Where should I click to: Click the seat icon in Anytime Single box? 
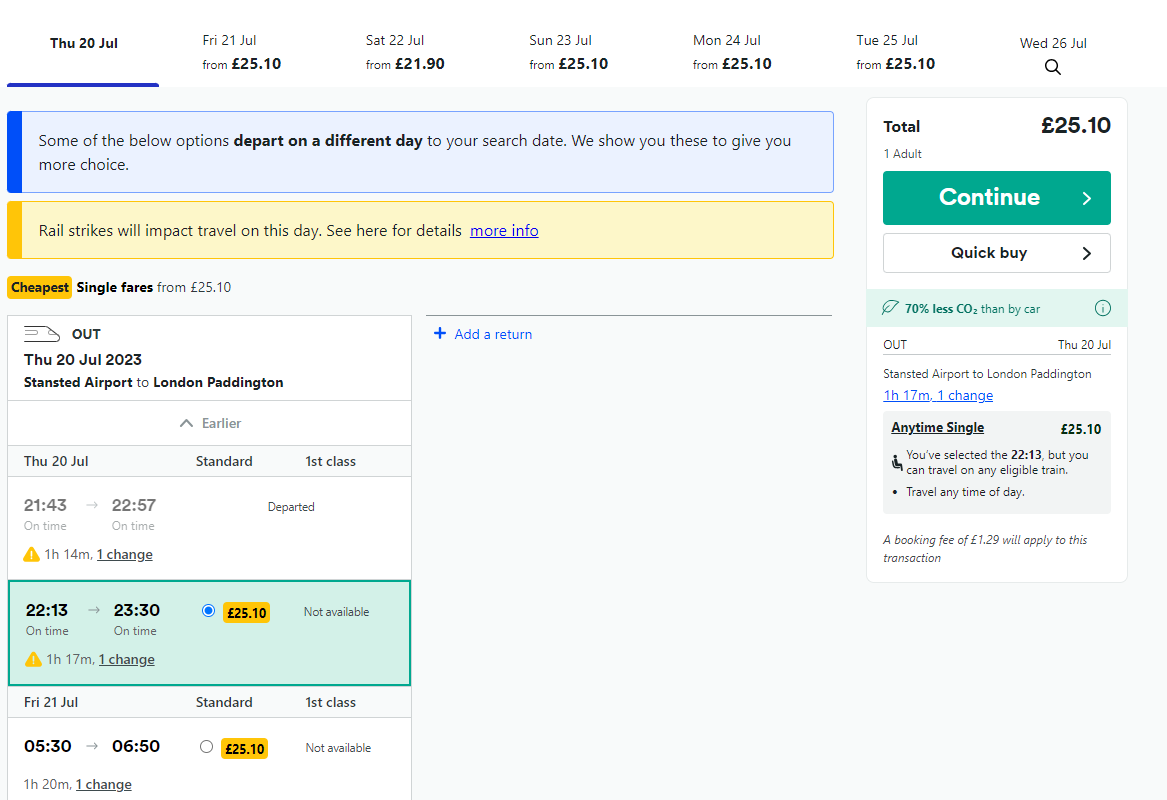(896, 462)
